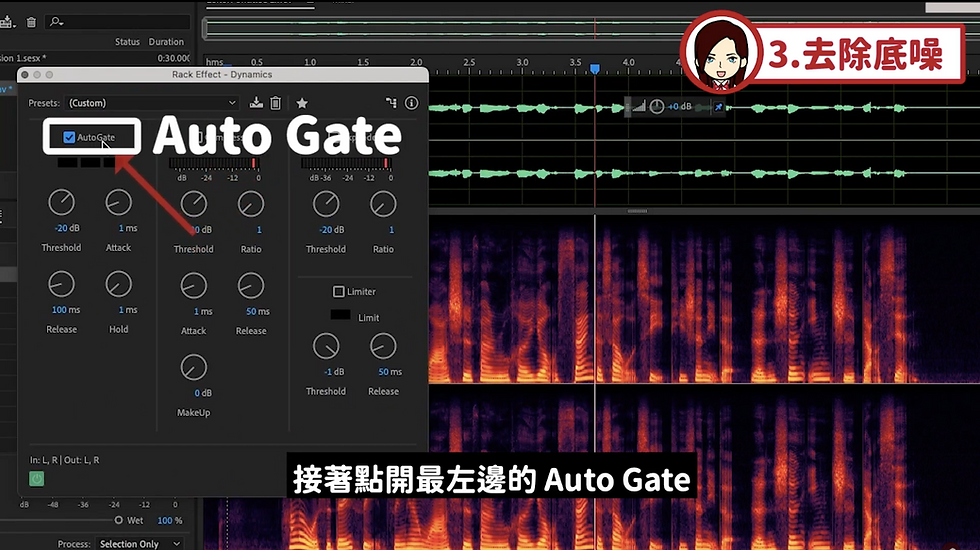Click the AutoGate Threshold knob
This screenshot has height=550, width=980.
[61, 202]
